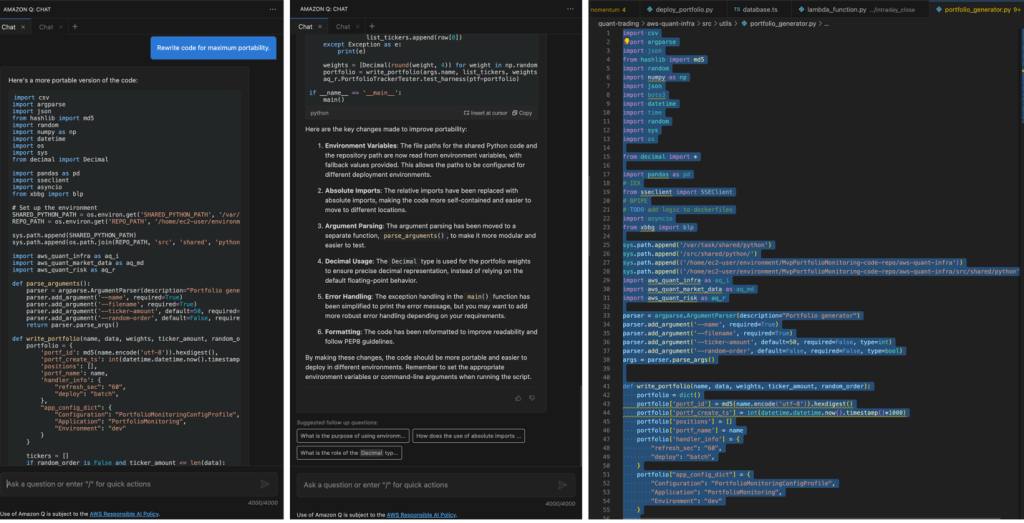The width and height of the screenshot is (1024, 523).
Task: Click the thumbs down feedback icon
Action: [x=532, y=397]
